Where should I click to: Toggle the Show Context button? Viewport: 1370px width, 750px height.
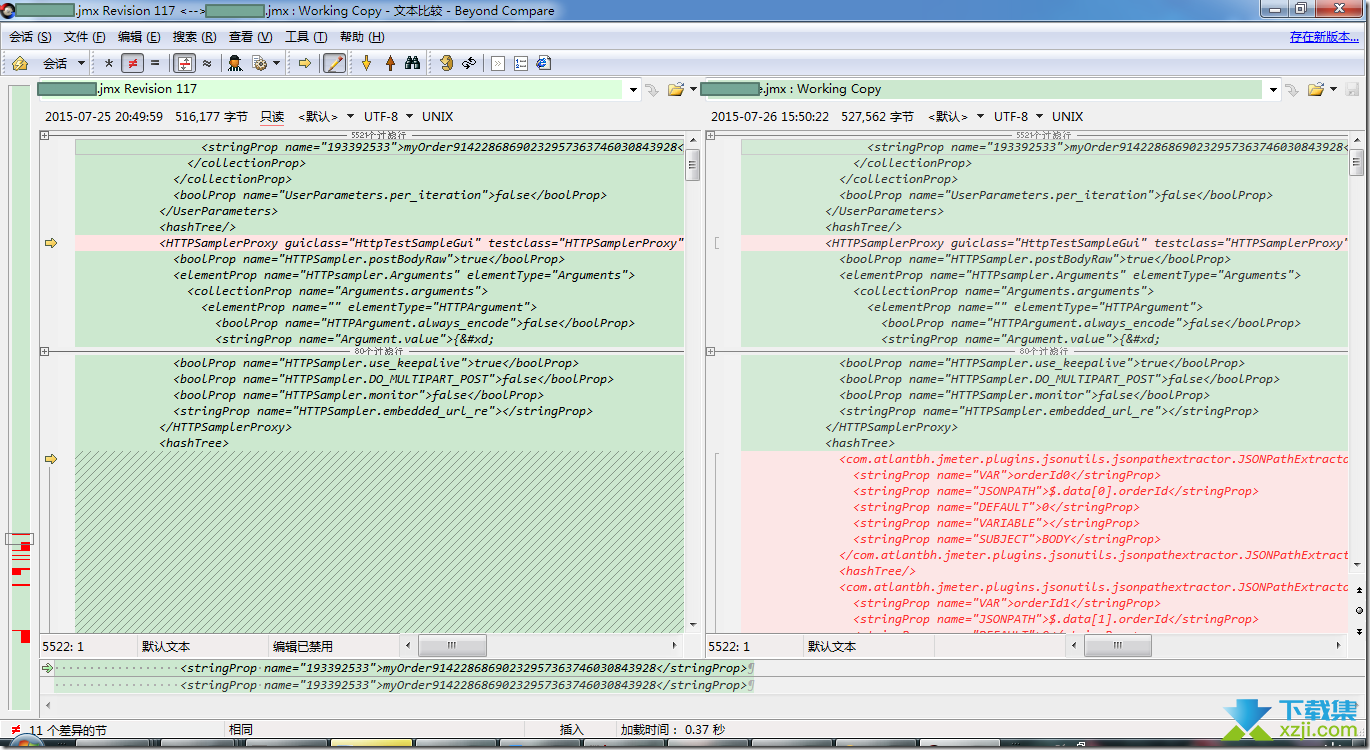coord(184,63)
